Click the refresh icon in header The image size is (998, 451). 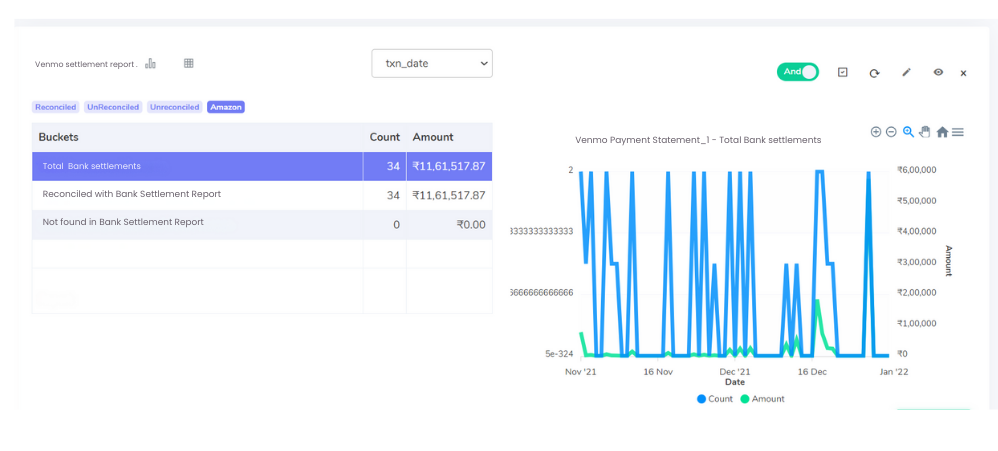click(874, 73)
